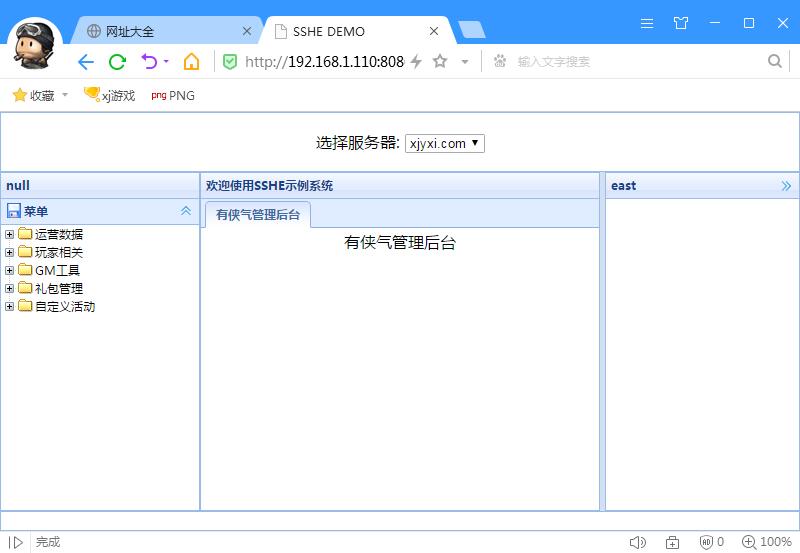Click the sound speaker icon in status bar

[637, 542]
